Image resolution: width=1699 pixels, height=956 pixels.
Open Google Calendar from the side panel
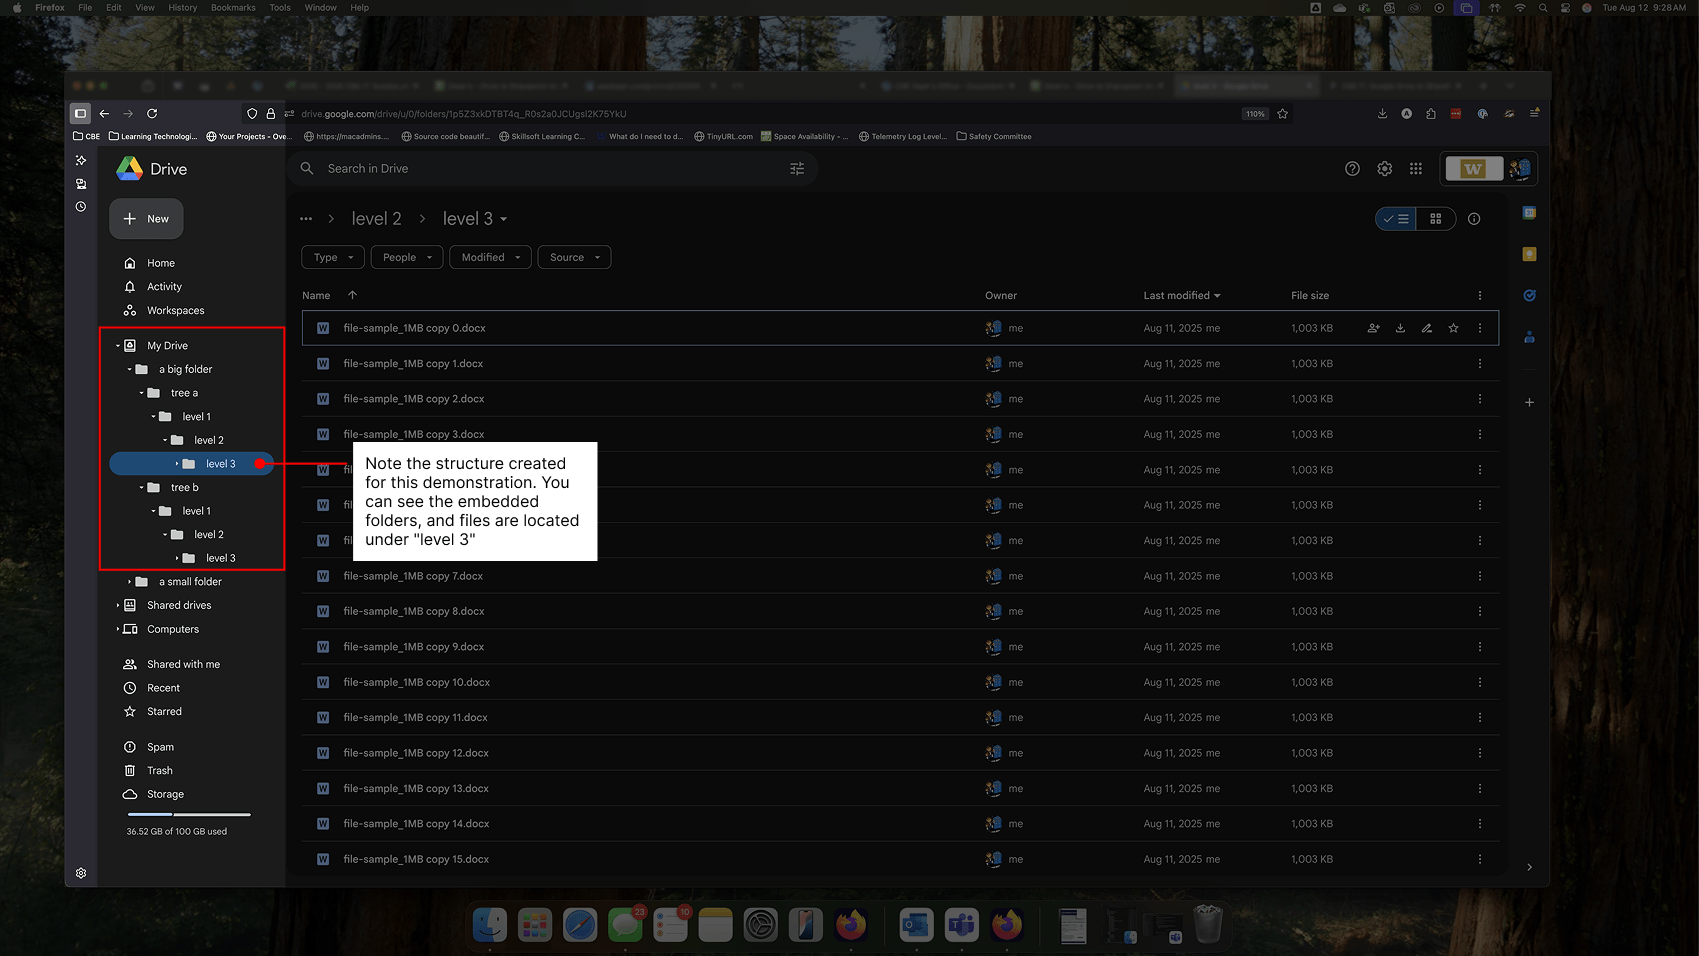[1529, 212]
